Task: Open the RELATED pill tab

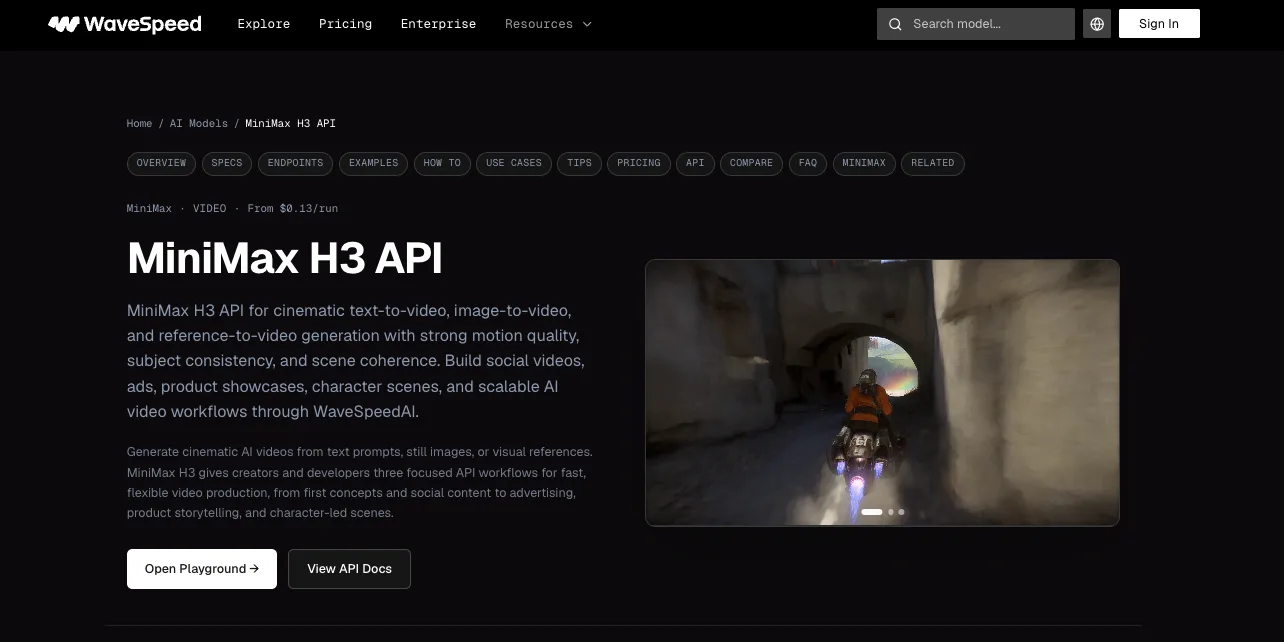Action: click(932, 163)
